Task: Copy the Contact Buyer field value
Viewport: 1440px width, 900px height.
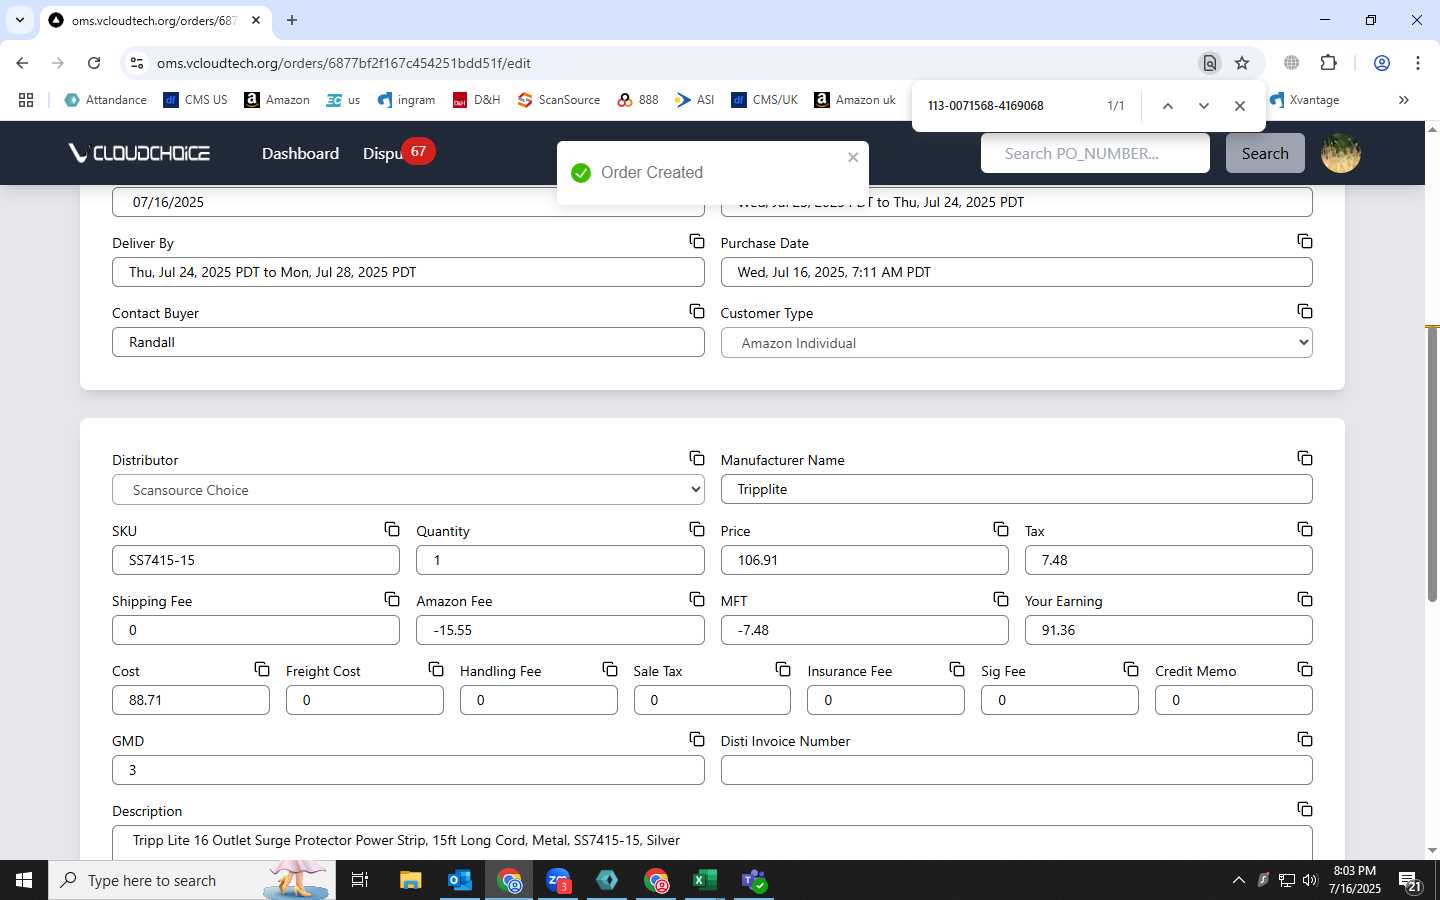Action: 697,311
